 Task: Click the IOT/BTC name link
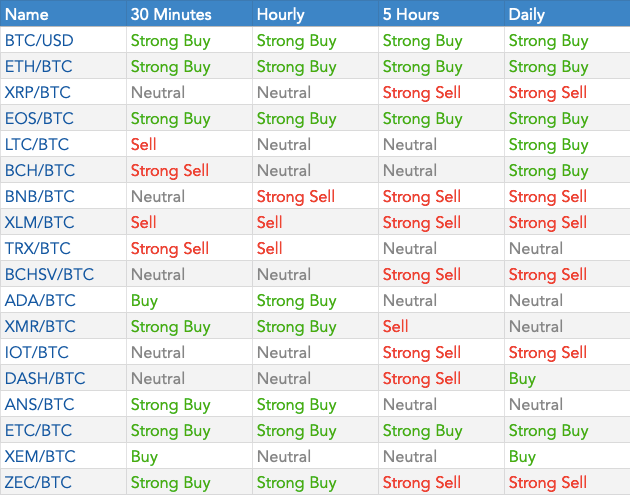coord(37,352)
